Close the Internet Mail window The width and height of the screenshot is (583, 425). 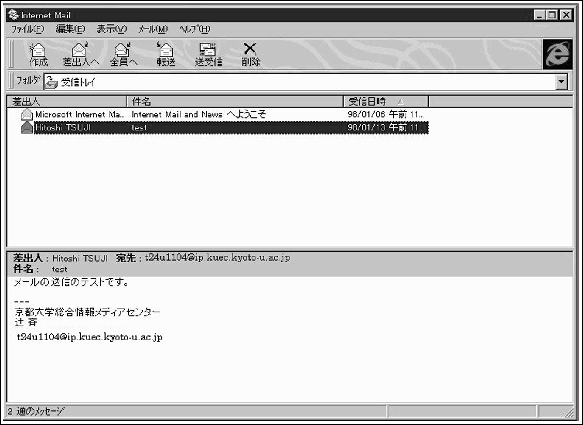pos(566,15)
